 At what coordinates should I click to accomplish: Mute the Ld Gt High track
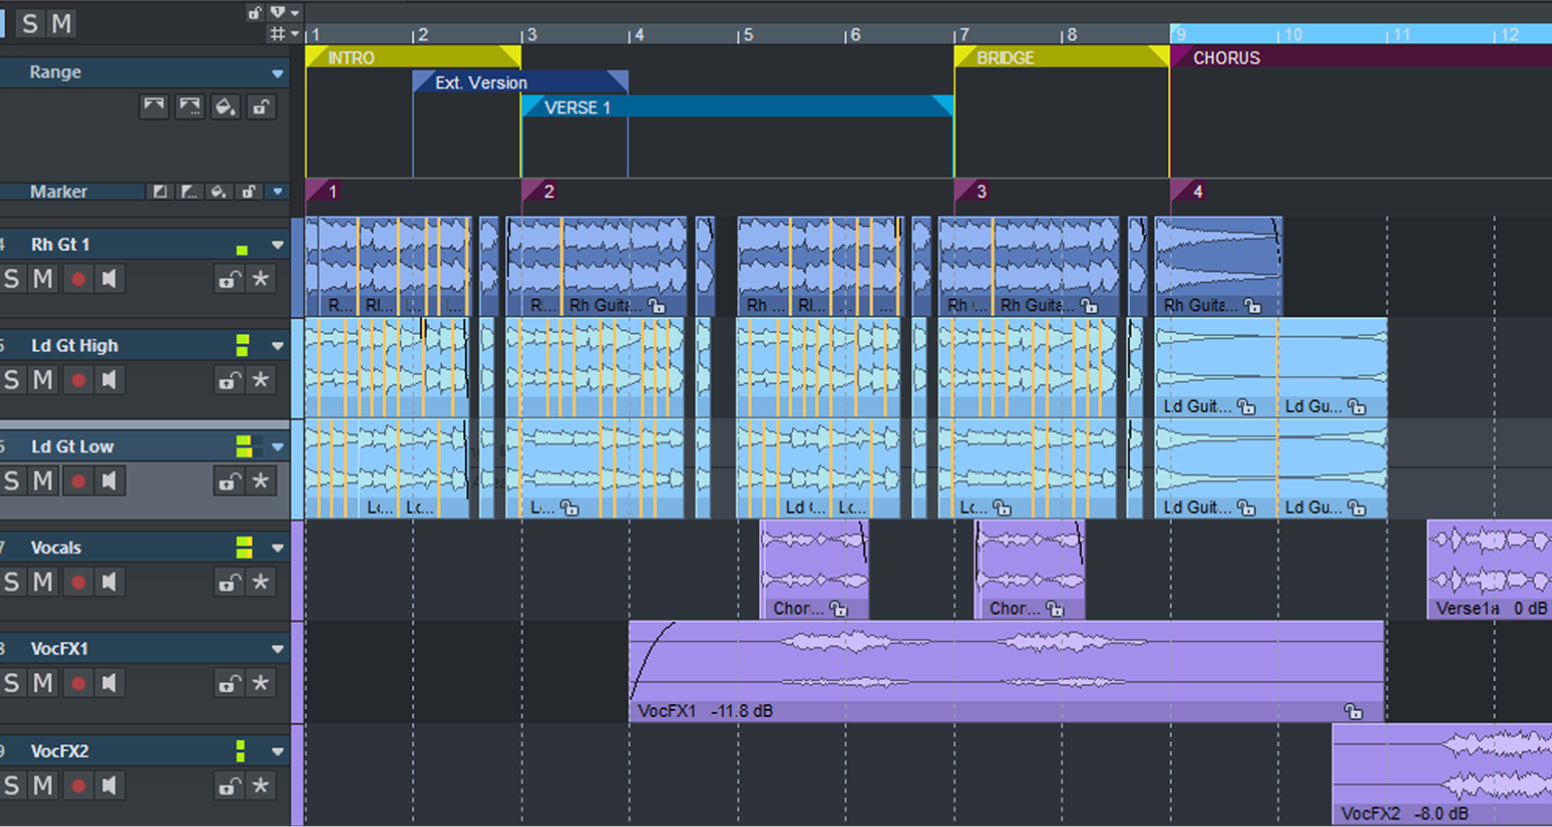tap(42, 380)
